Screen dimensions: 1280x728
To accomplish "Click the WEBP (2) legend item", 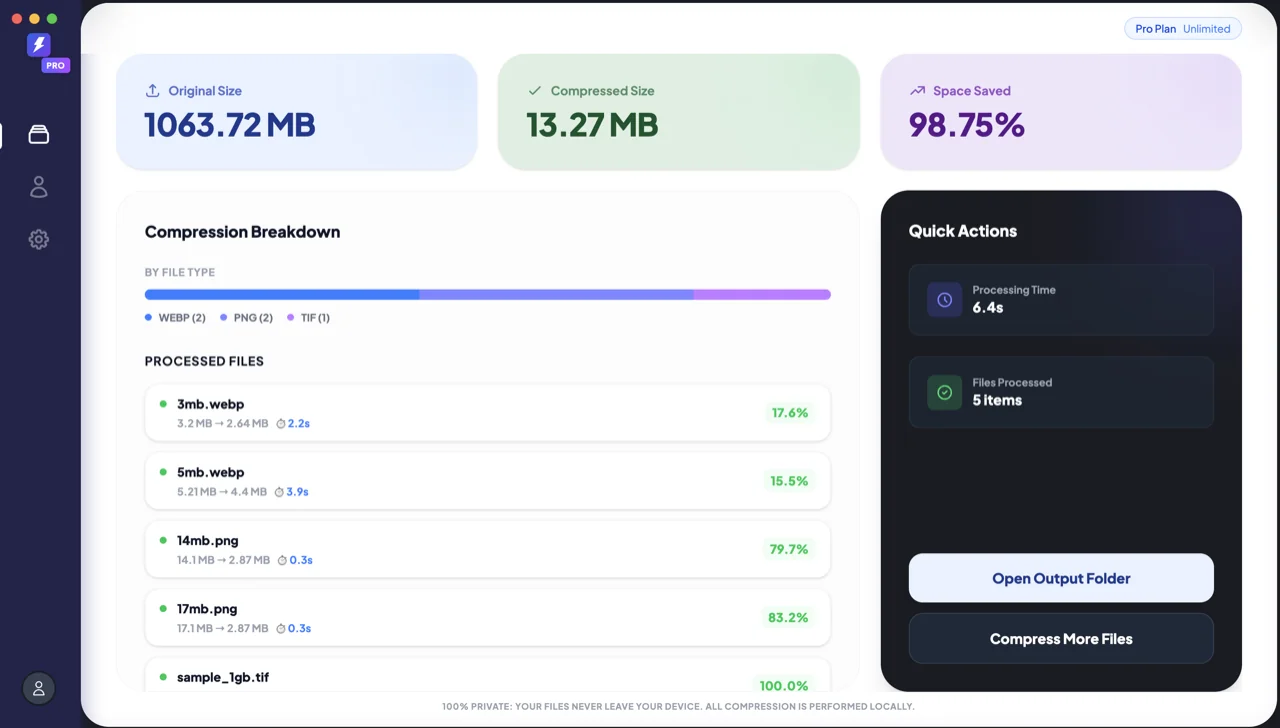I will pyautogui.click(x=175, y=318).
